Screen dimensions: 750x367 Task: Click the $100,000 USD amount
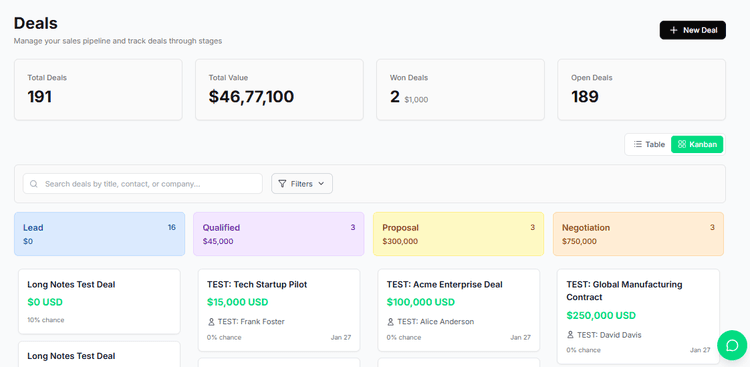[420, 302]
